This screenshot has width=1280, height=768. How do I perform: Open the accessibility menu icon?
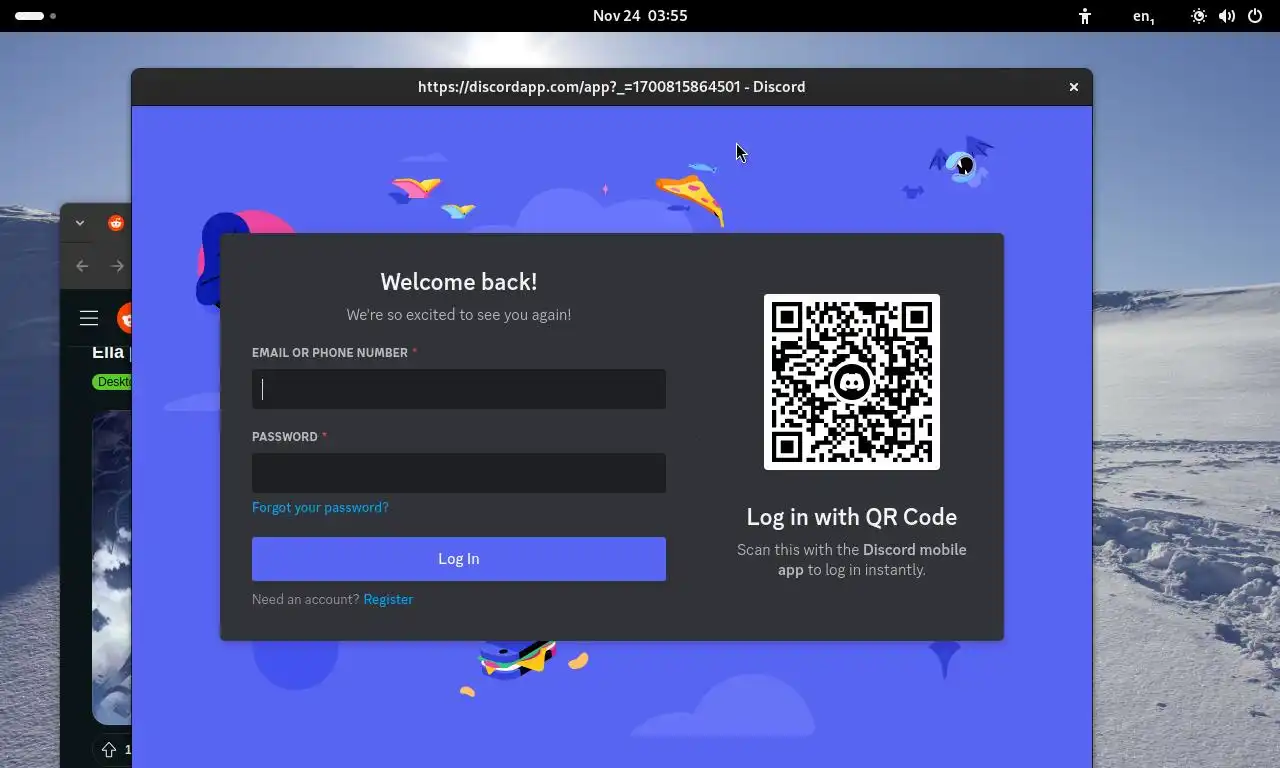click(x=1085, y=16)
